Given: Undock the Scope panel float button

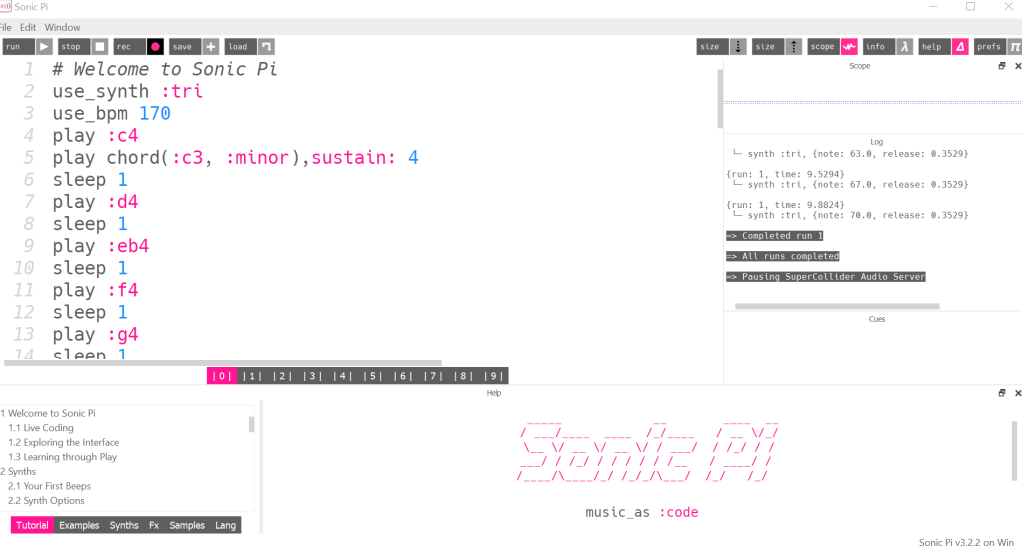Looking at the screenshot, I should (x=1002, y=66).
